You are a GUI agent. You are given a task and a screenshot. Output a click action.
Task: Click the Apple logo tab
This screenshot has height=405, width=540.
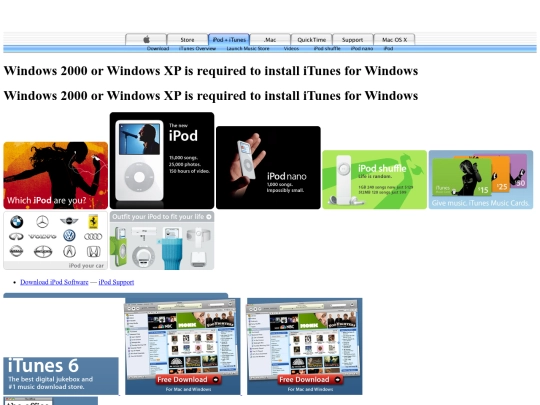click(x=146, y=40)
